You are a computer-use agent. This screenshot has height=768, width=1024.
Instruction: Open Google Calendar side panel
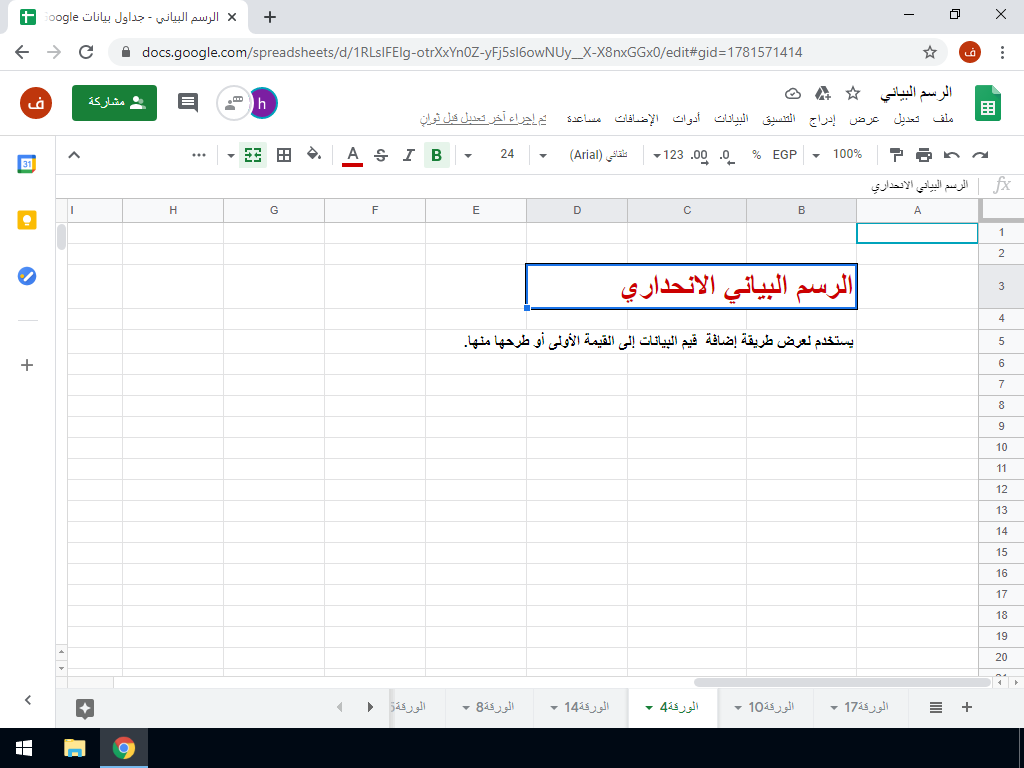(x=27, y=164)
